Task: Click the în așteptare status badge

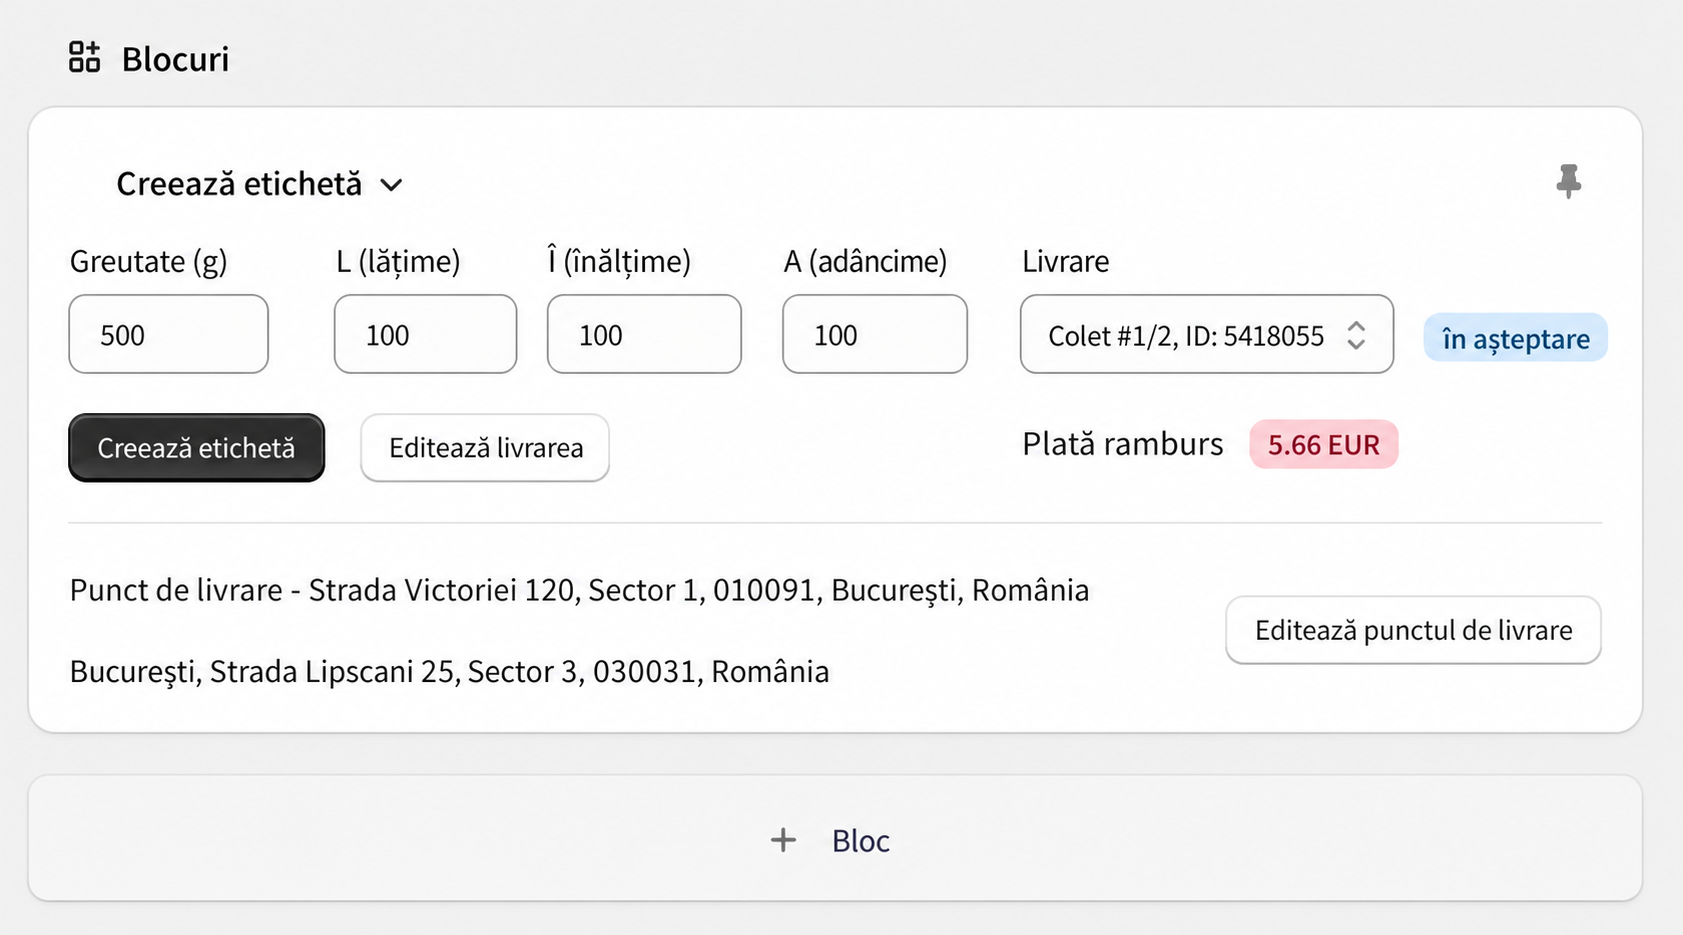Action: point(1515,338)
